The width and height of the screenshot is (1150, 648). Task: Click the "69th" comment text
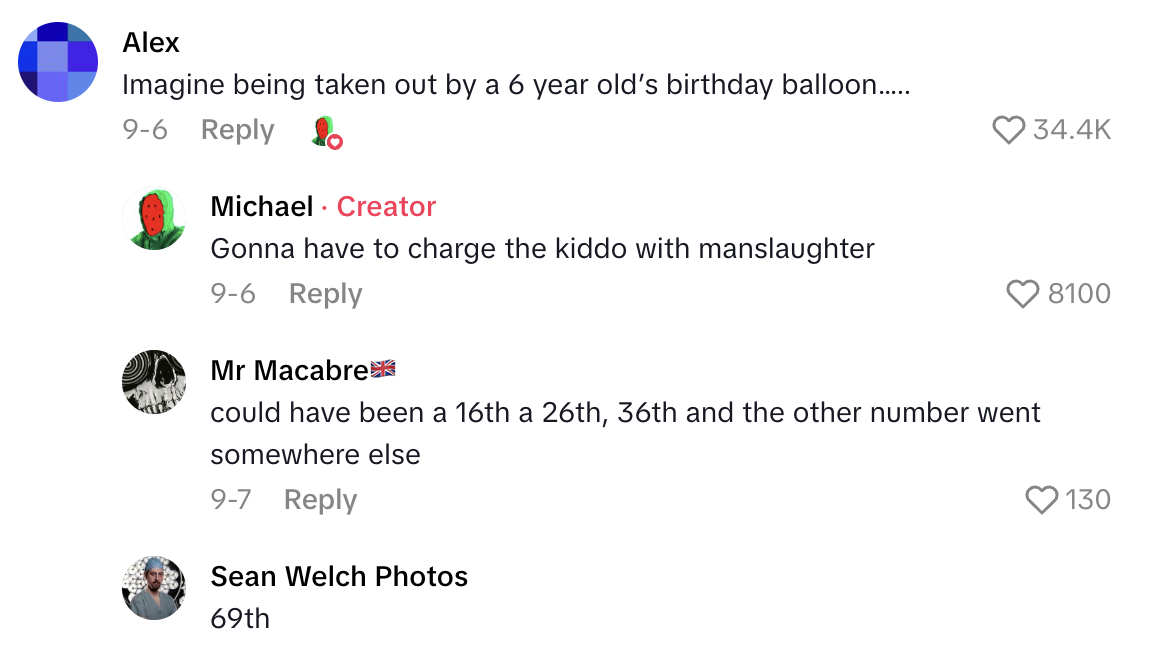point(240,618)
